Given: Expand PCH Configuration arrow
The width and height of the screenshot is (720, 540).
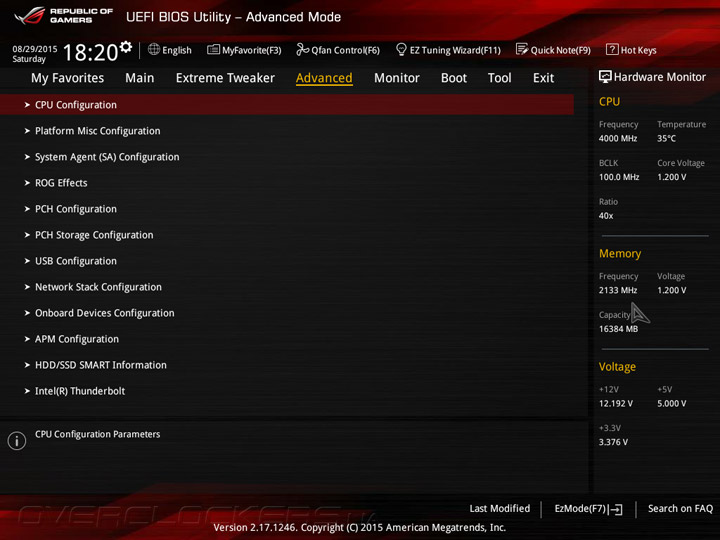Looking at the screenshot, I should click(27, 209).
